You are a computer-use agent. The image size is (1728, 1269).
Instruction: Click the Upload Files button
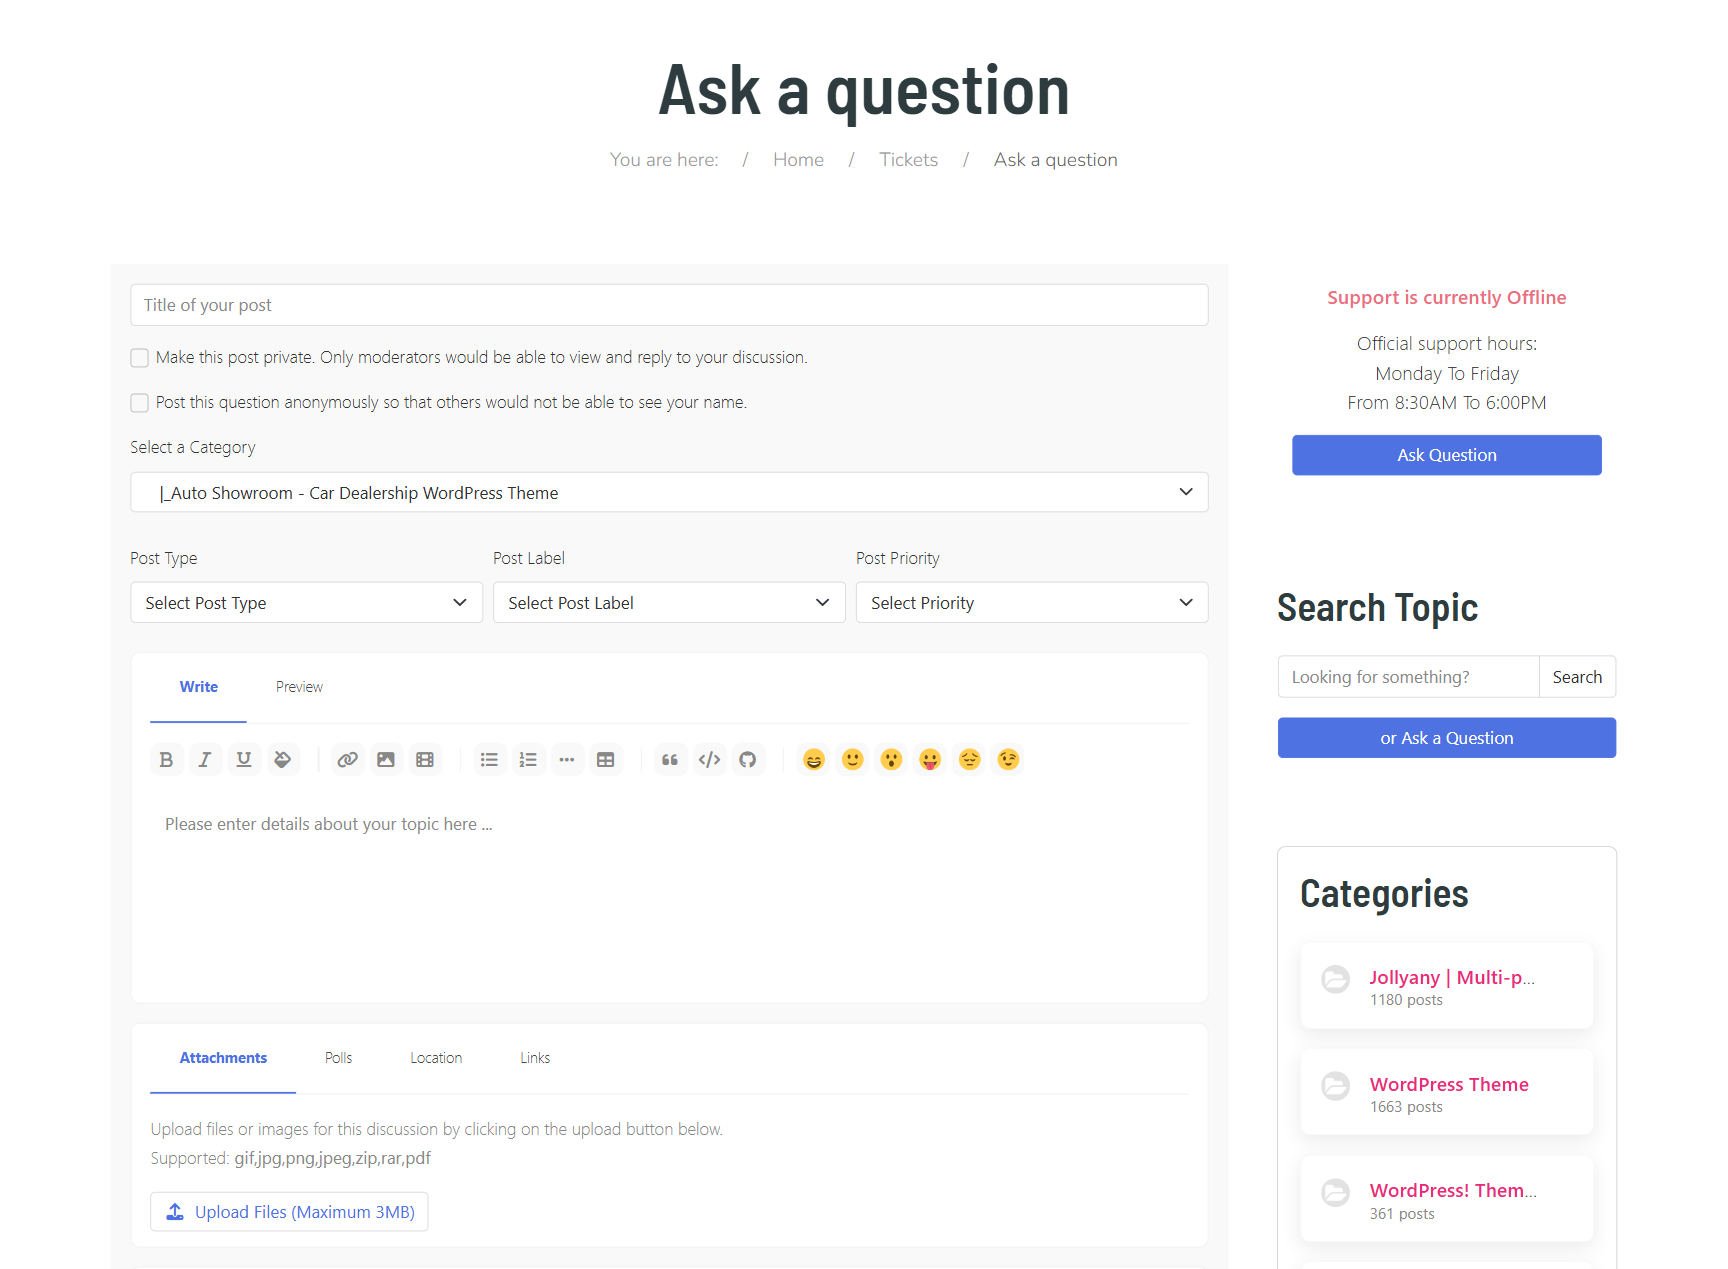point(289,1212)
